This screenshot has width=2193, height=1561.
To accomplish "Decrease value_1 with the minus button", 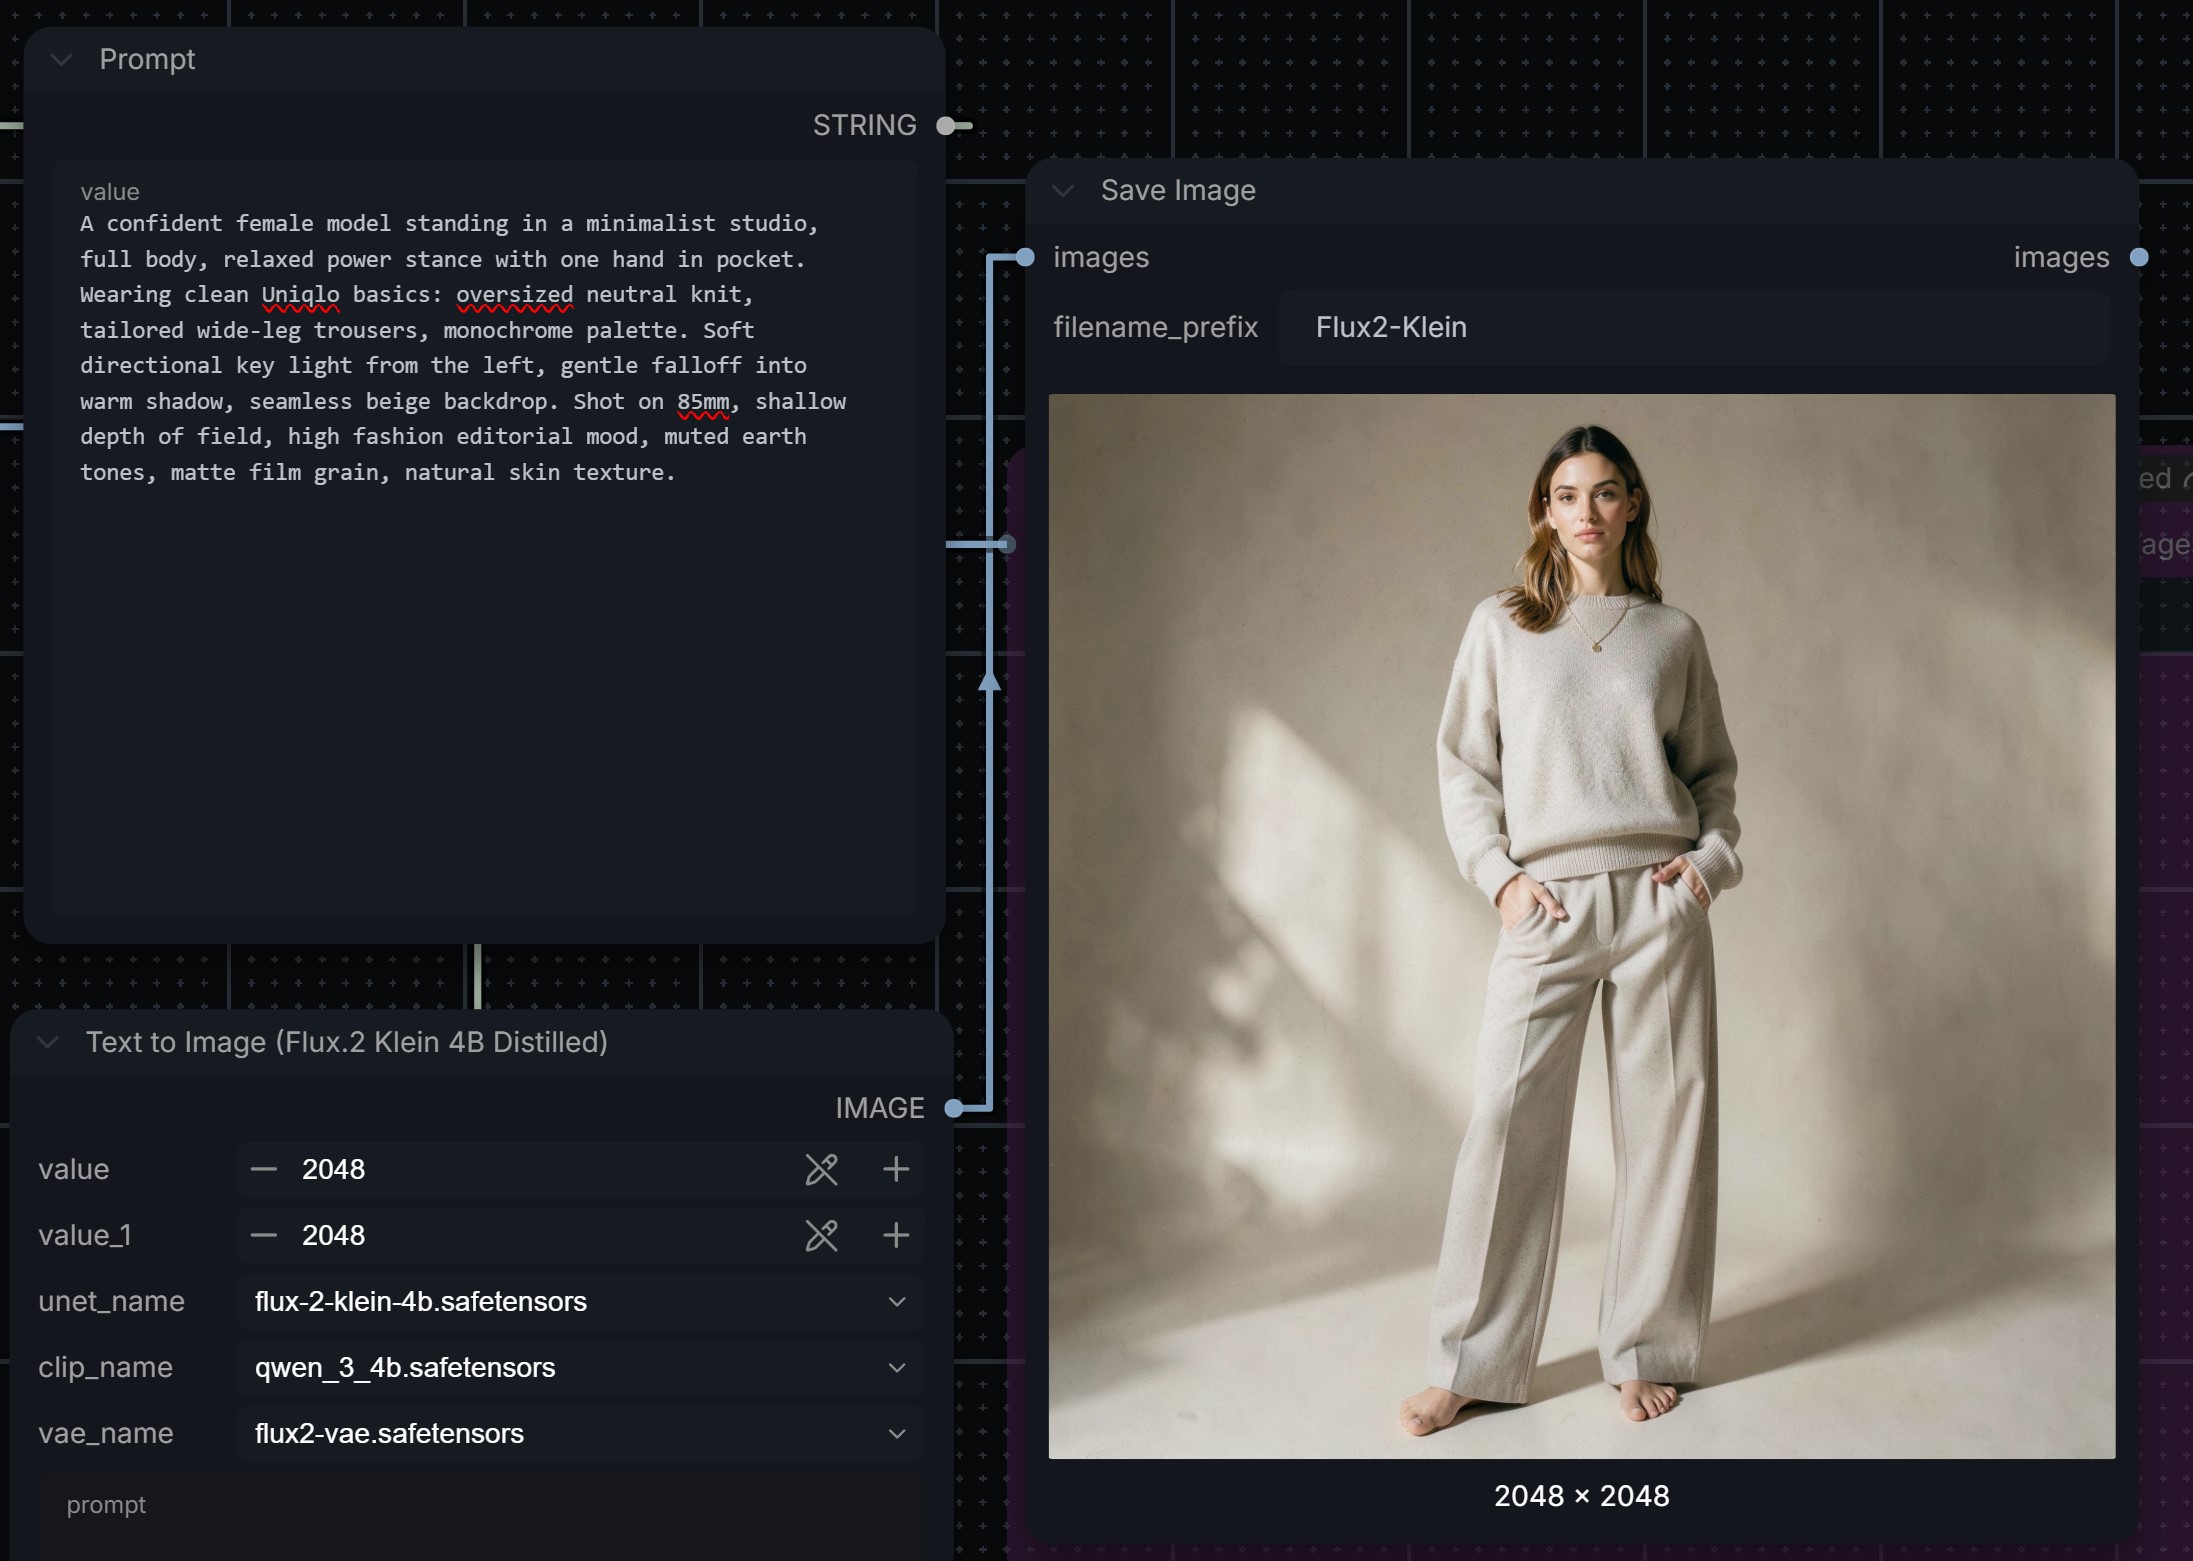I will click(264, 1235).
